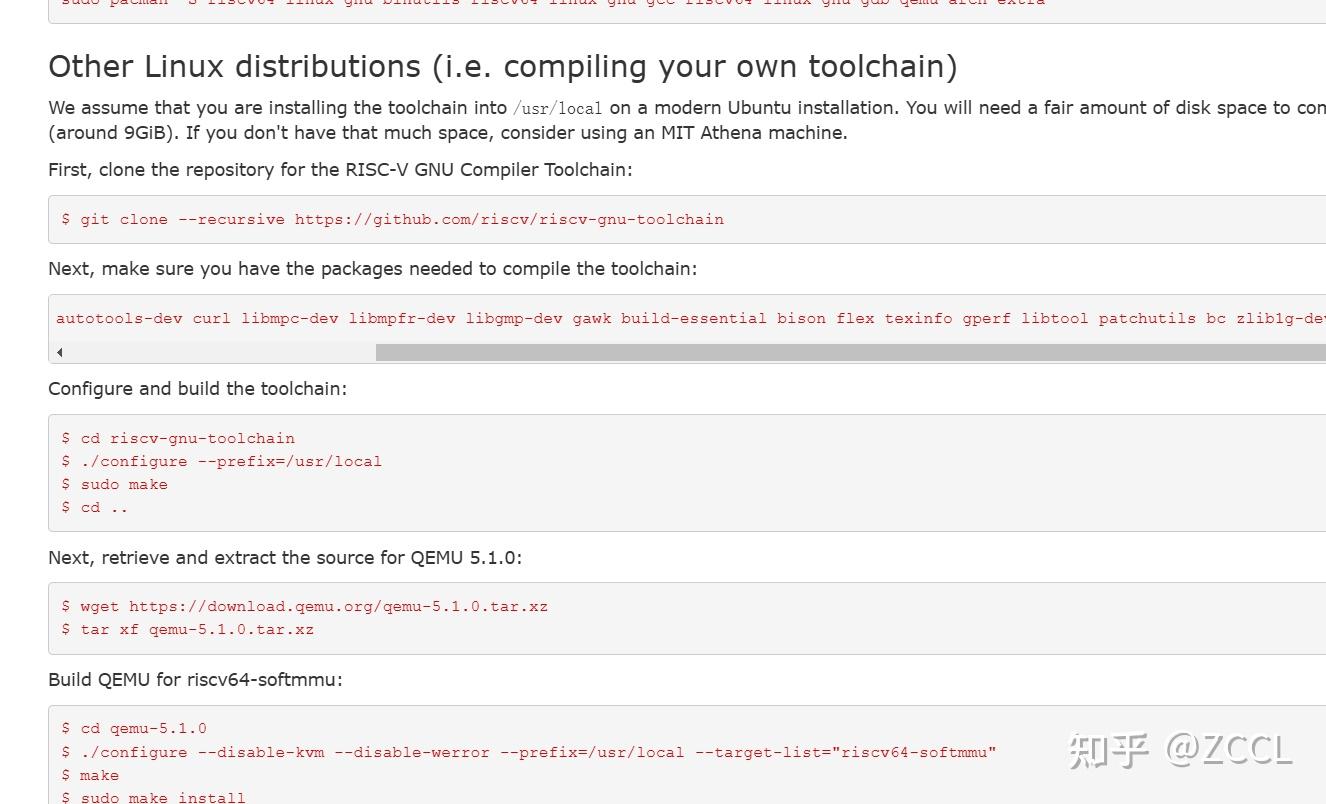Click the empty scrollbar track left of thumb
Screen dimensions: 1326x804
click(x=222, y=352)
